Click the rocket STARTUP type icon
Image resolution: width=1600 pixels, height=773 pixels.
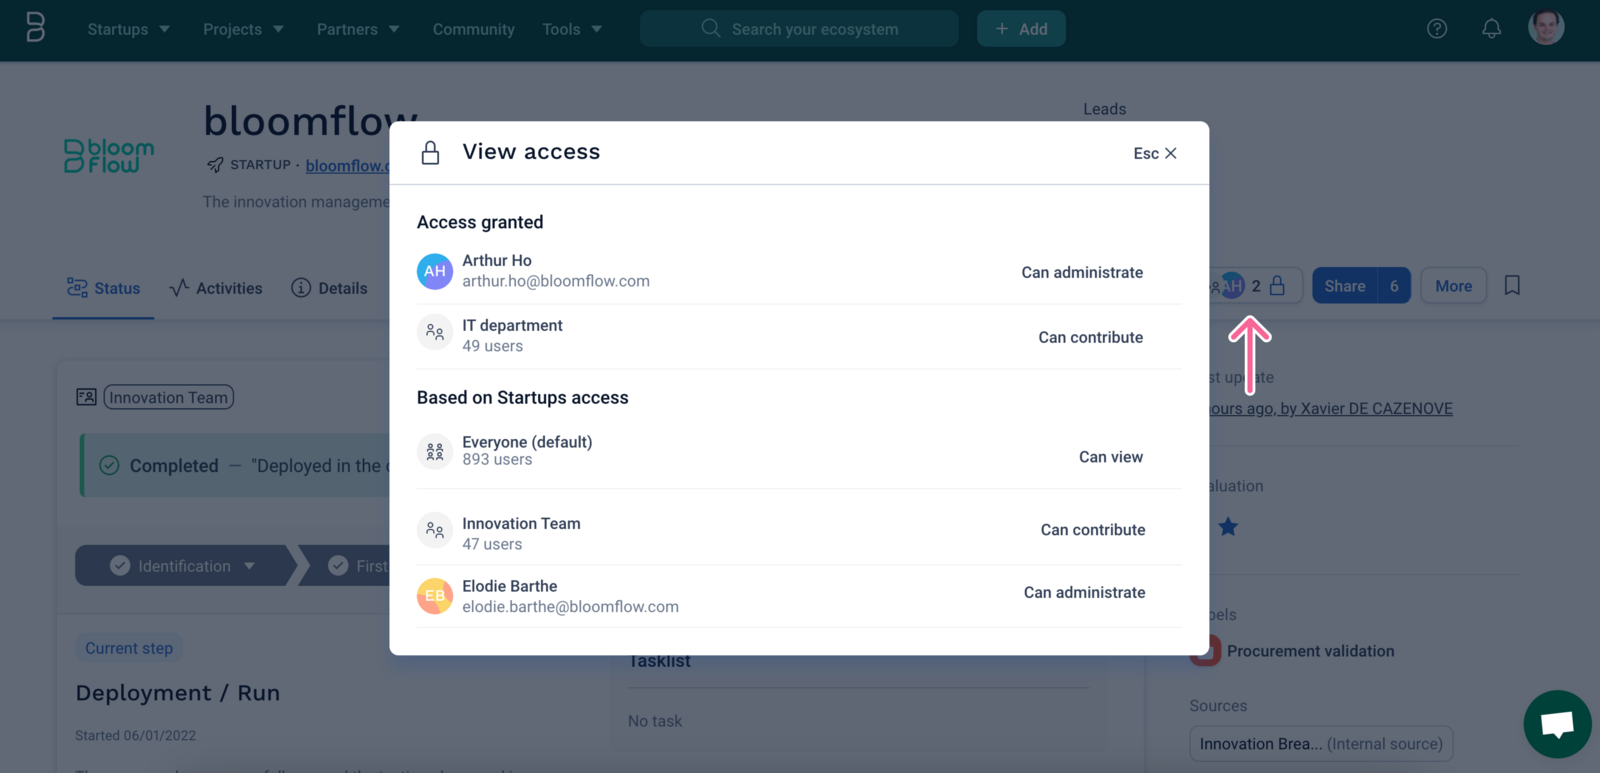click(x=215, y=165)
